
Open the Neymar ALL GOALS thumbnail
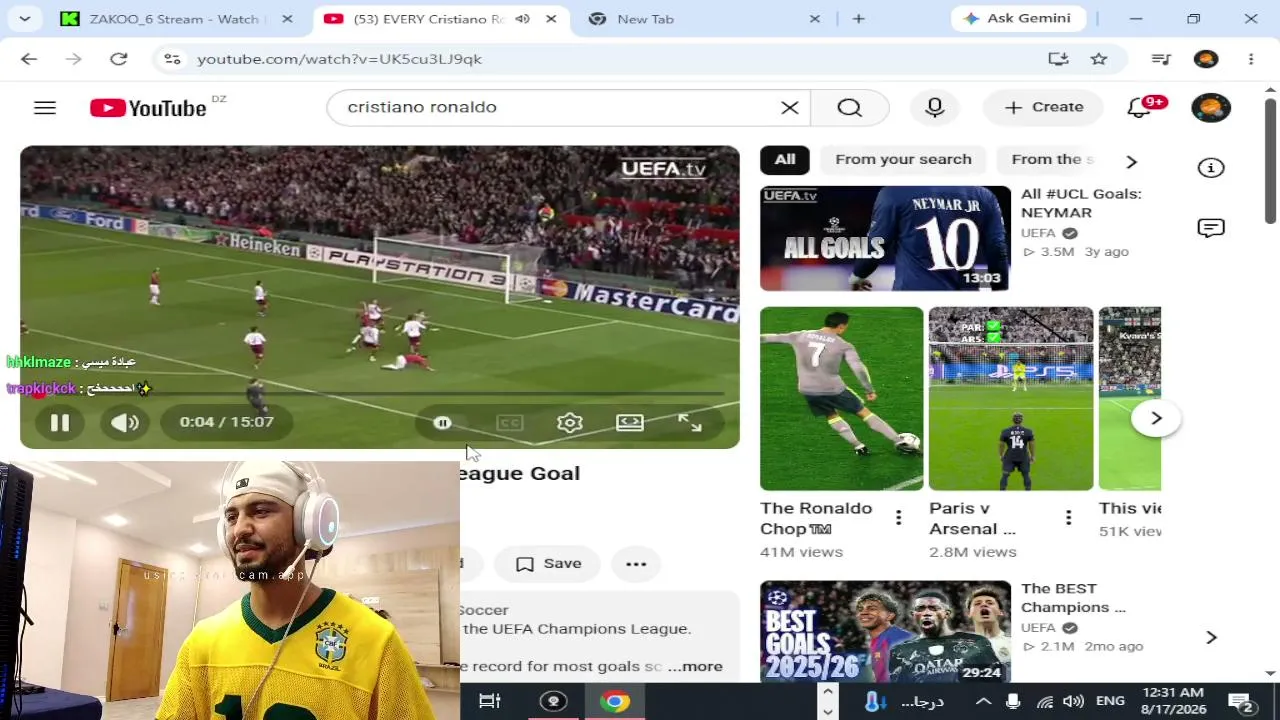(885, 238)
